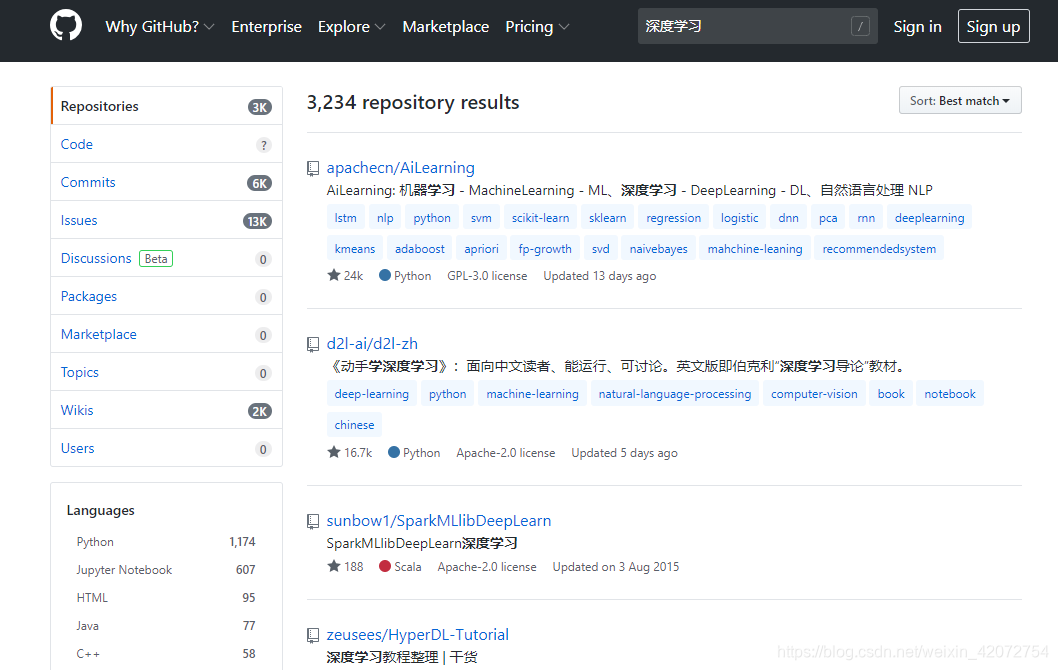
Task: Click the nlp topic tag
Action: click(x=385, y=217)
